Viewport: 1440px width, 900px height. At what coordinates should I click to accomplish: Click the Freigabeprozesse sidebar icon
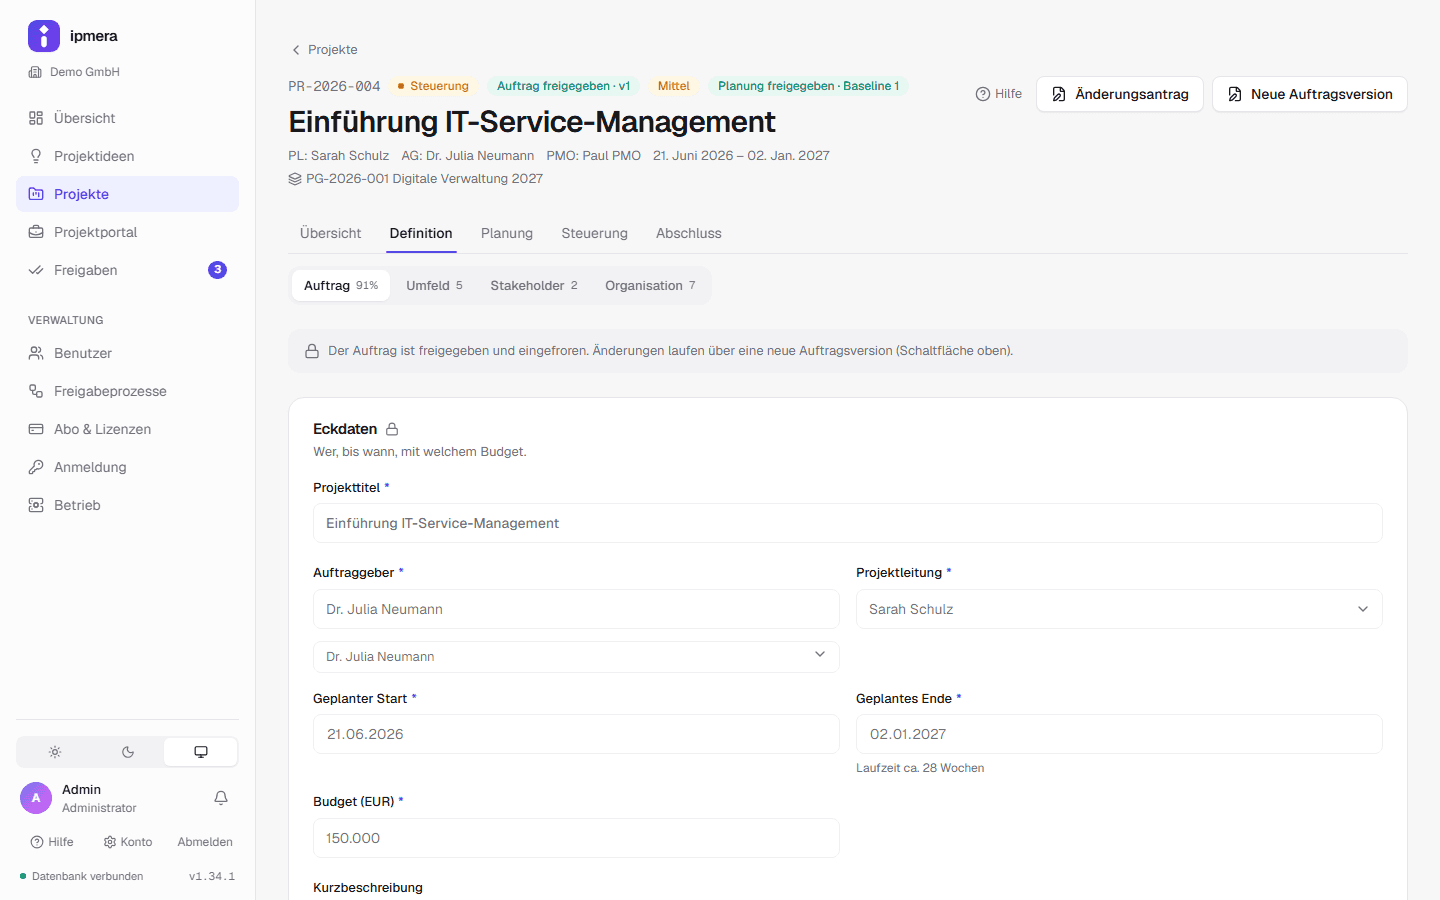pyautogui.click(x=36, y=391)
